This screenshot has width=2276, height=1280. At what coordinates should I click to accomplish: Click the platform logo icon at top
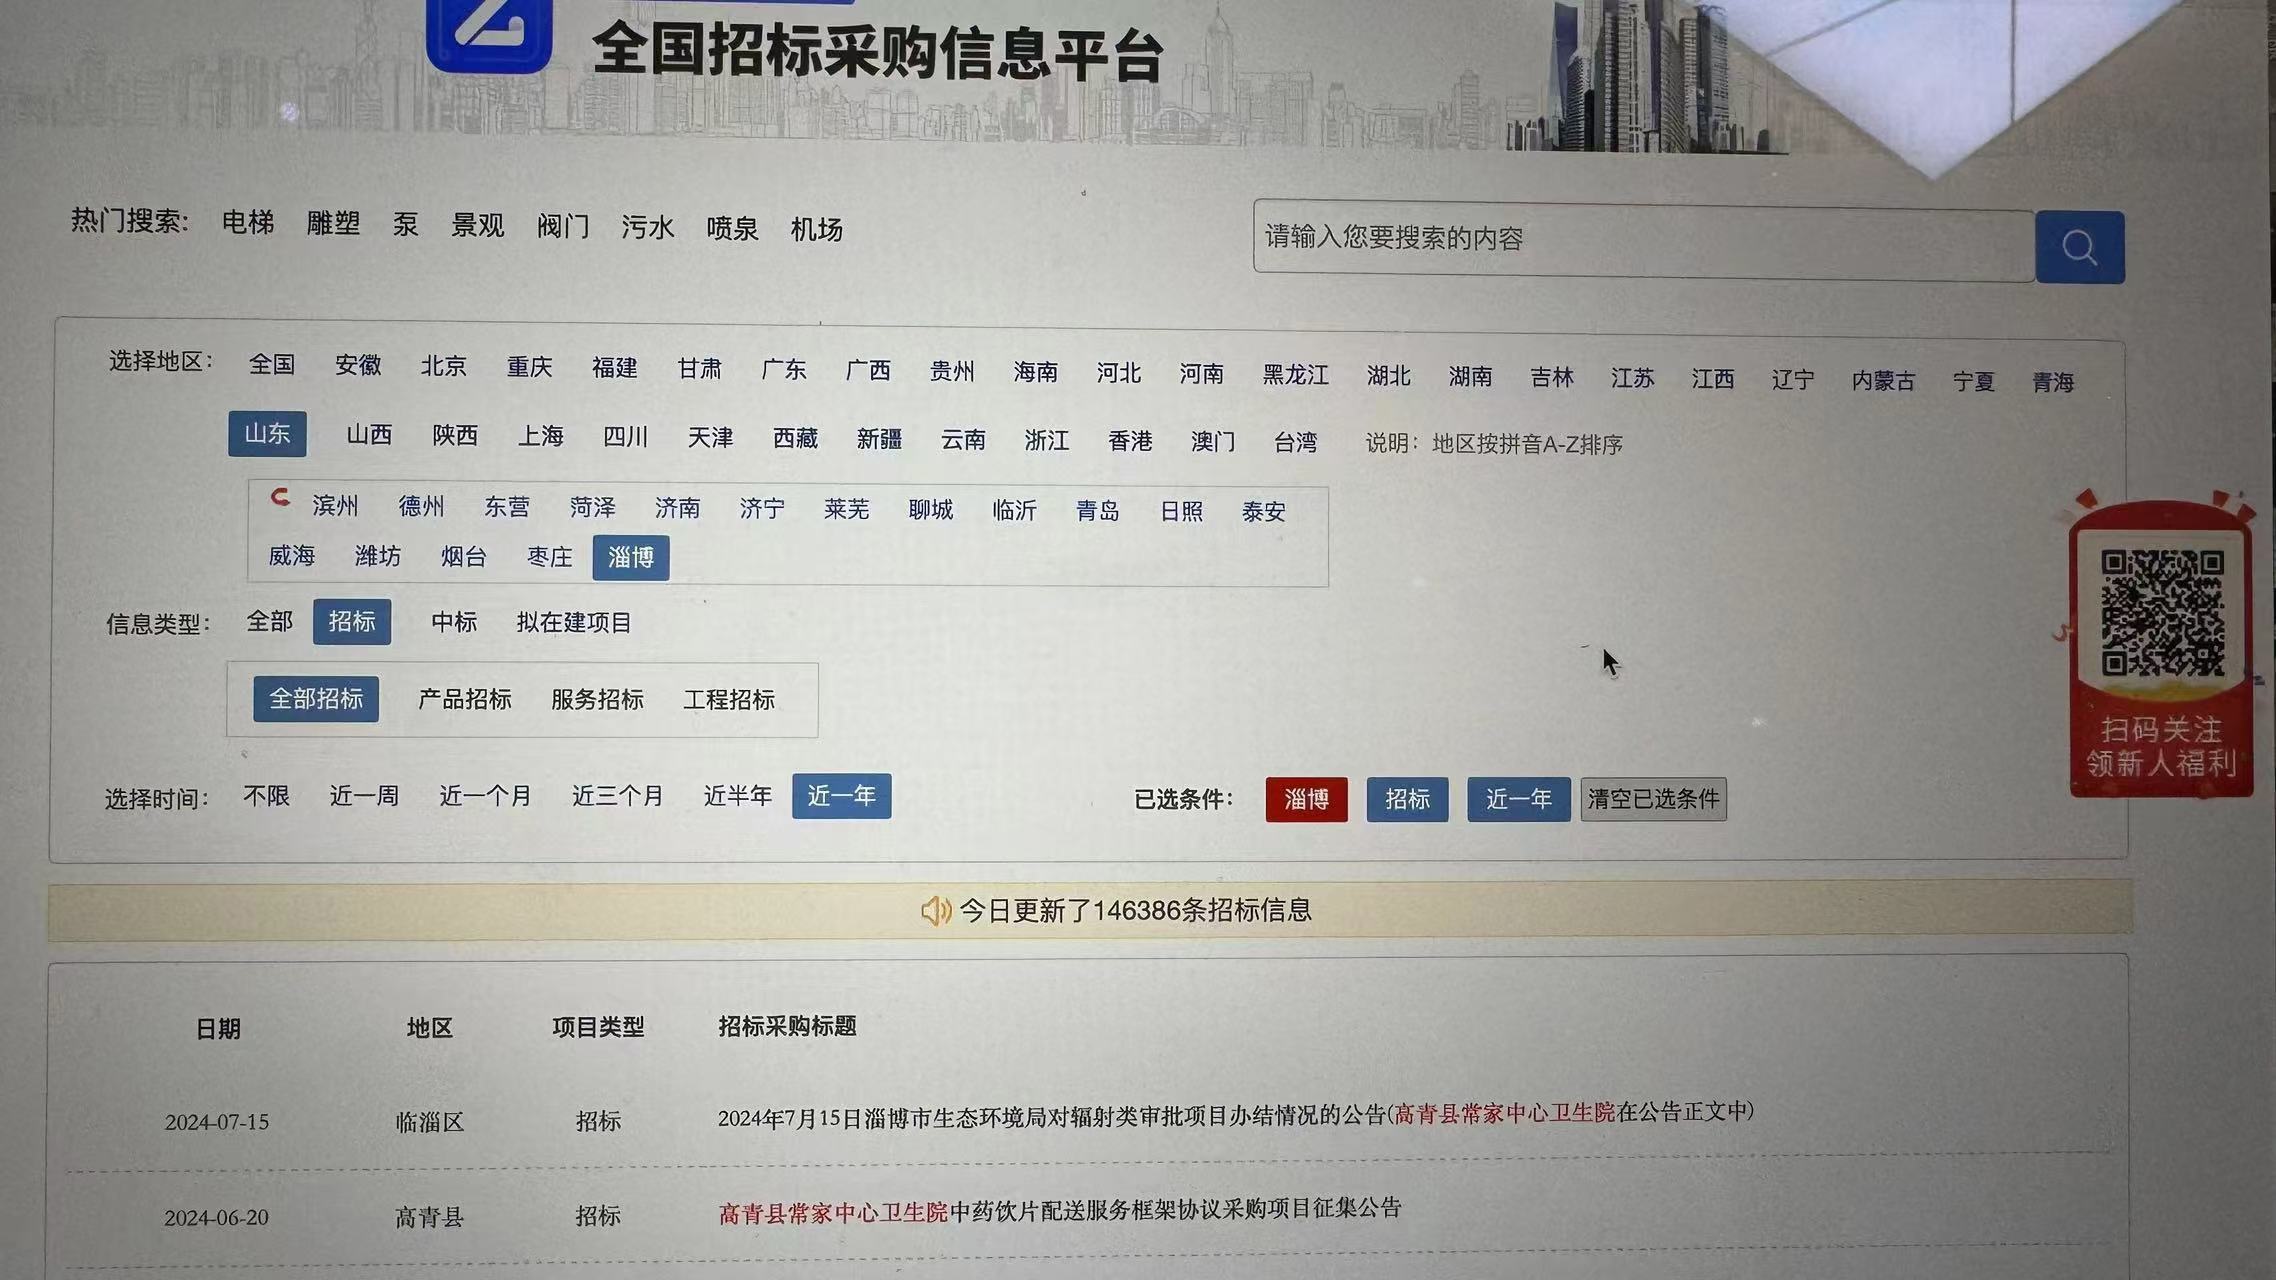click(489, 34)
